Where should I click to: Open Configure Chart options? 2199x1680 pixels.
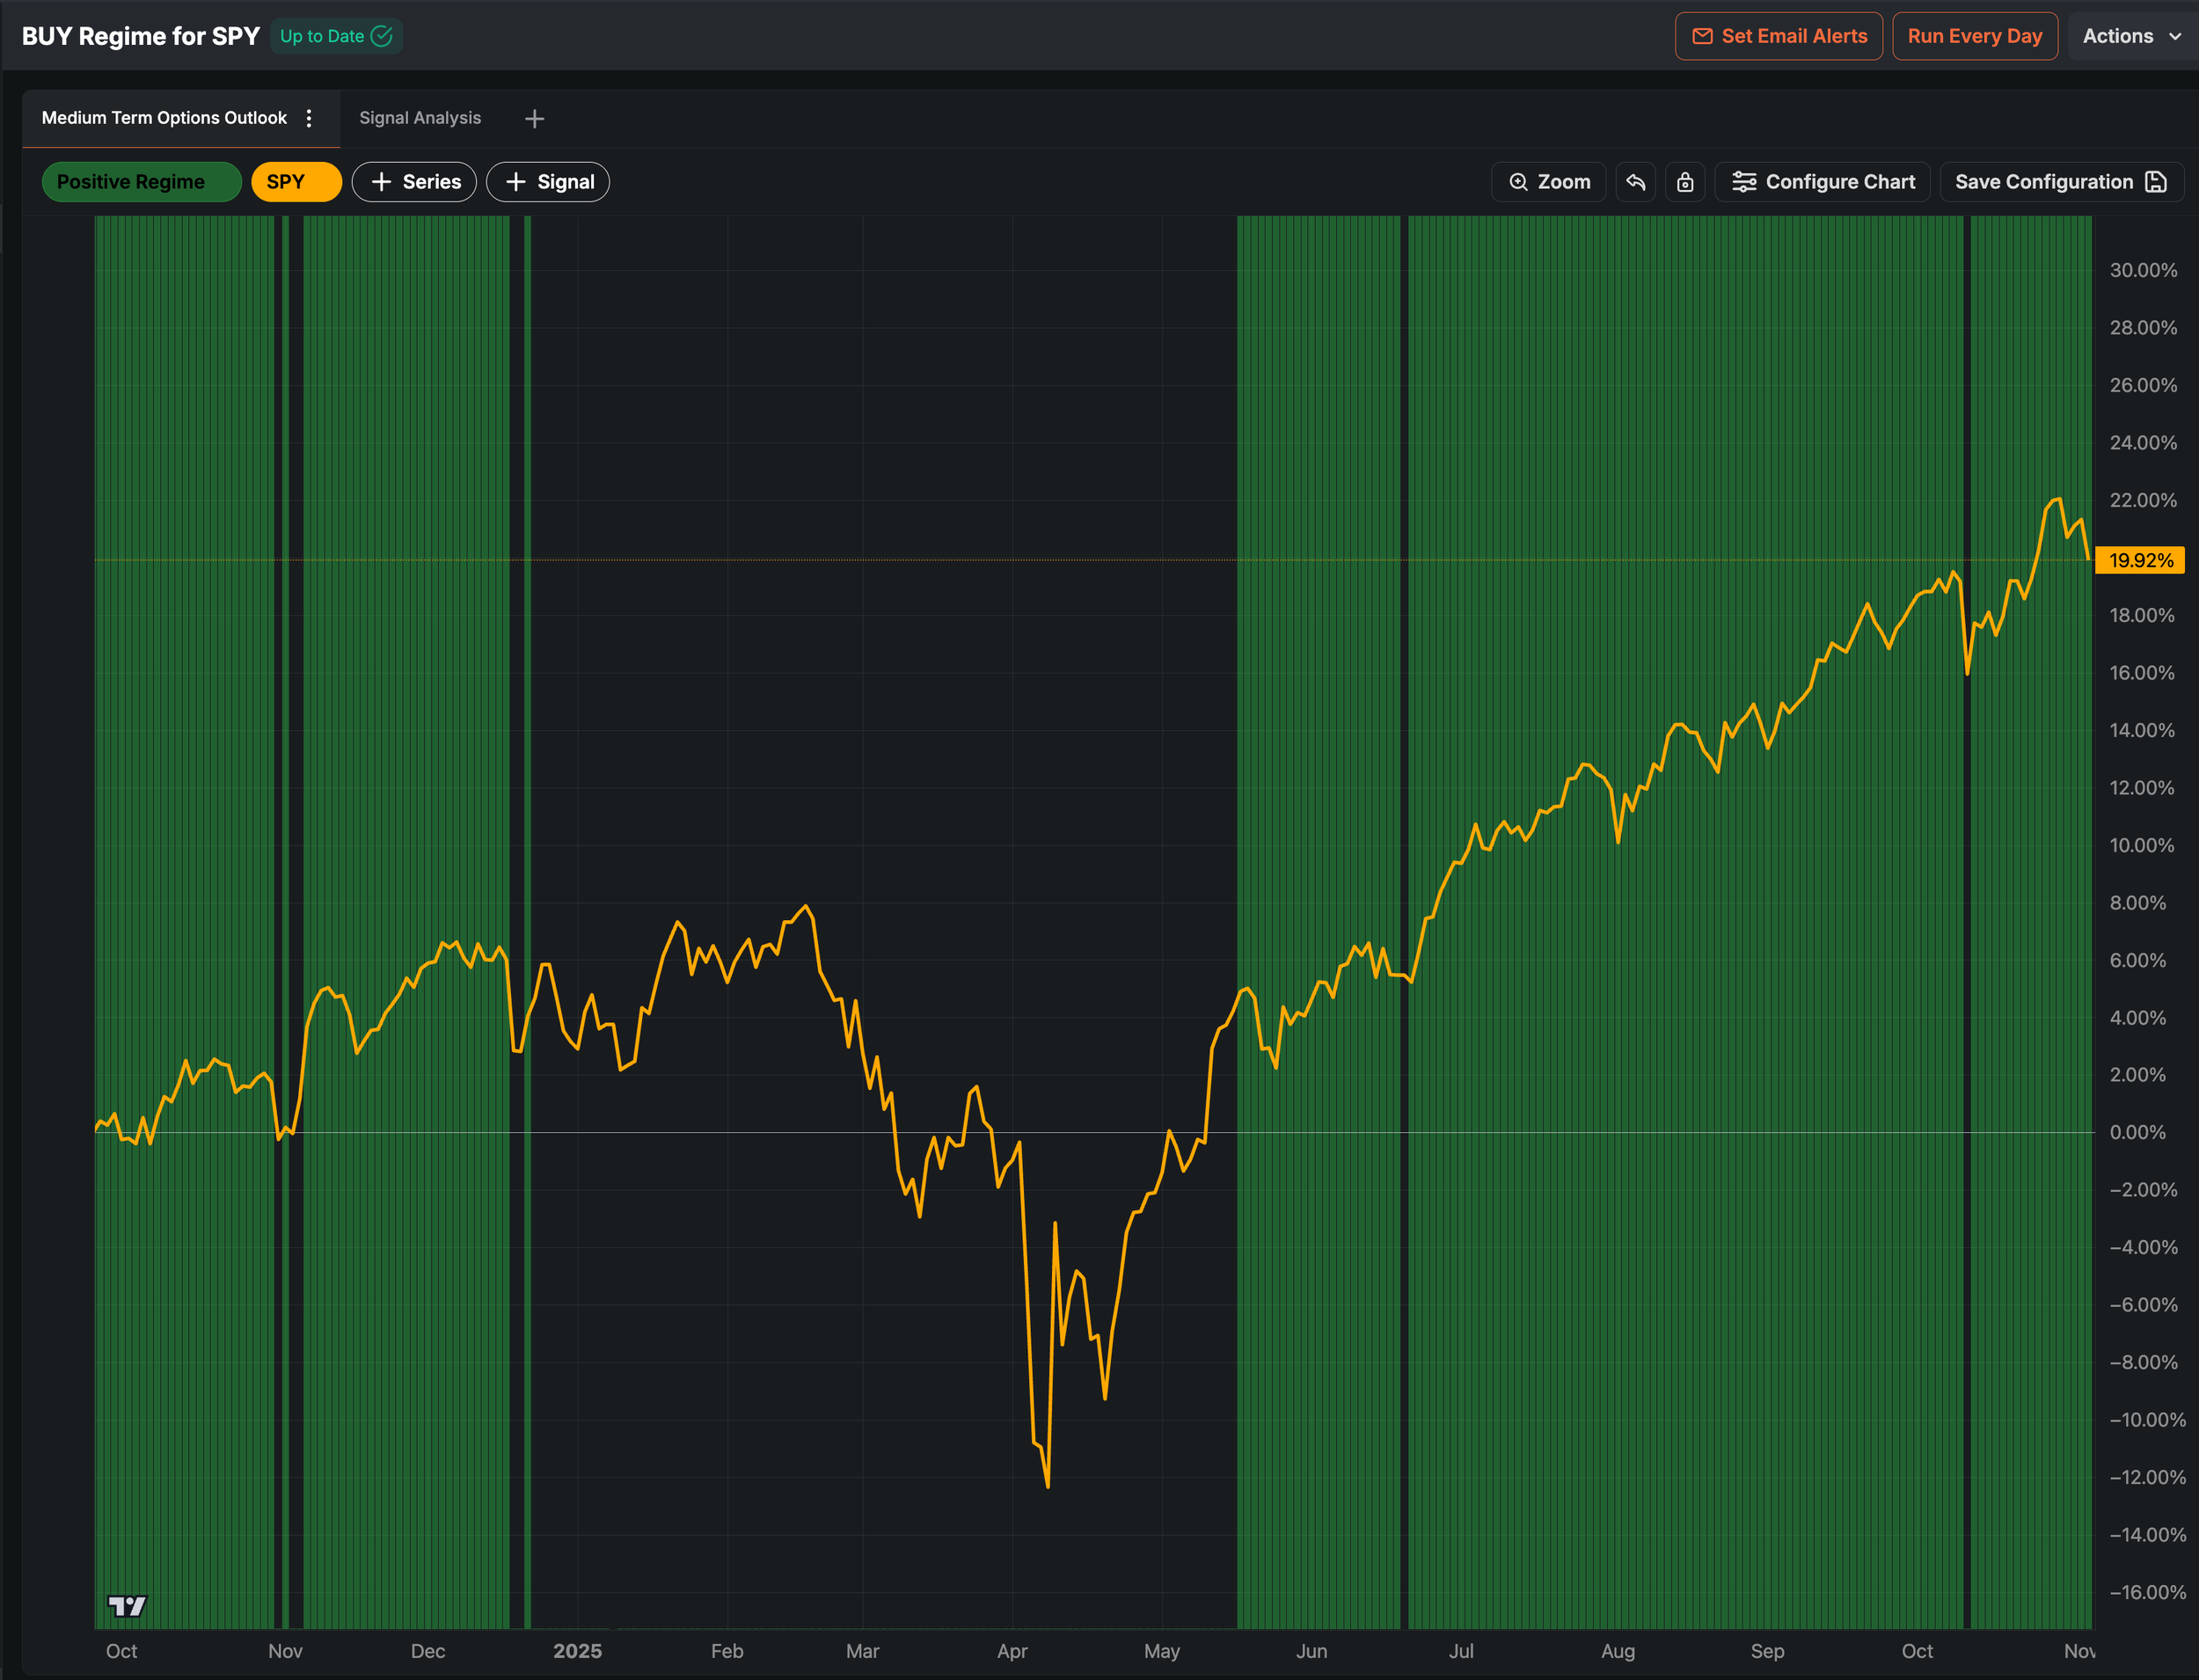coord(1822,182)
